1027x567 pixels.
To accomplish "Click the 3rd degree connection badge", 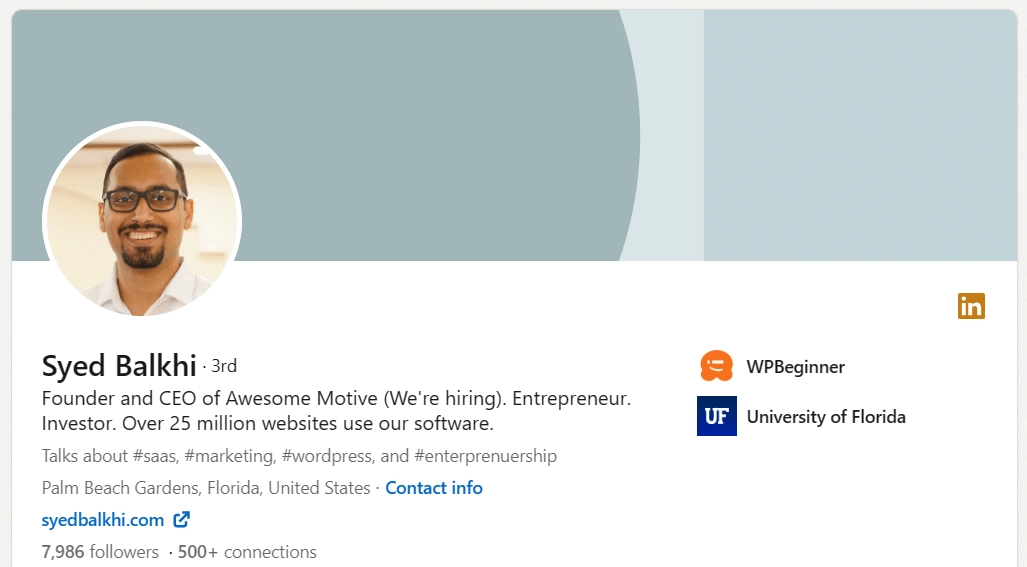I will 224,366.
